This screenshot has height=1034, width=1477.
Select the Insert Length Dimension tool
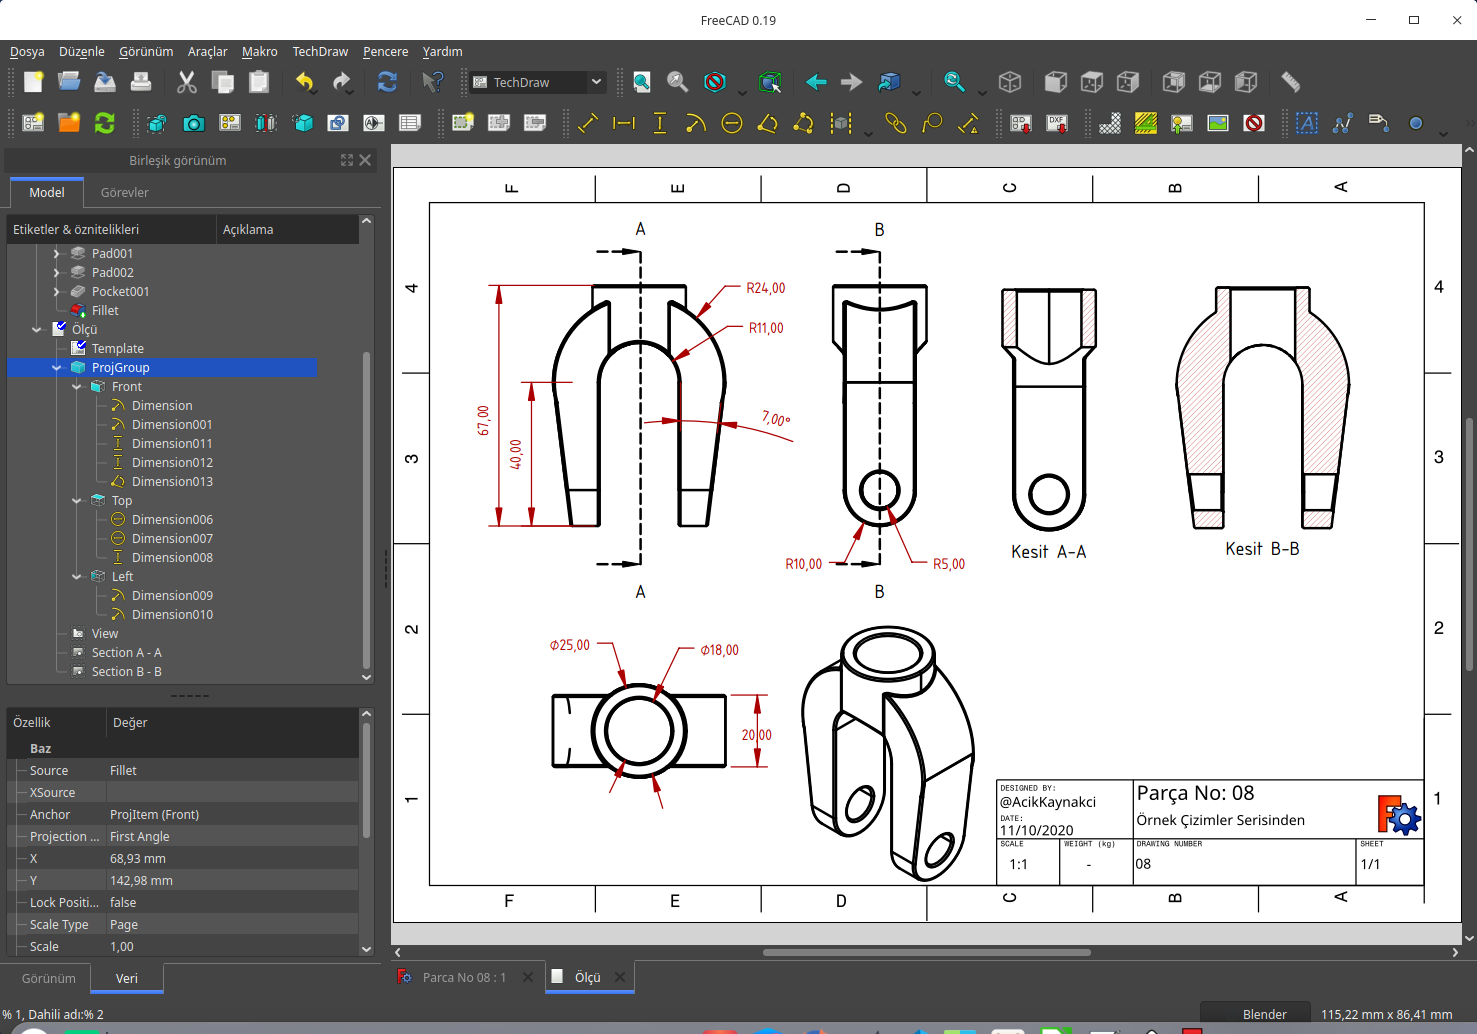(588, 123)
